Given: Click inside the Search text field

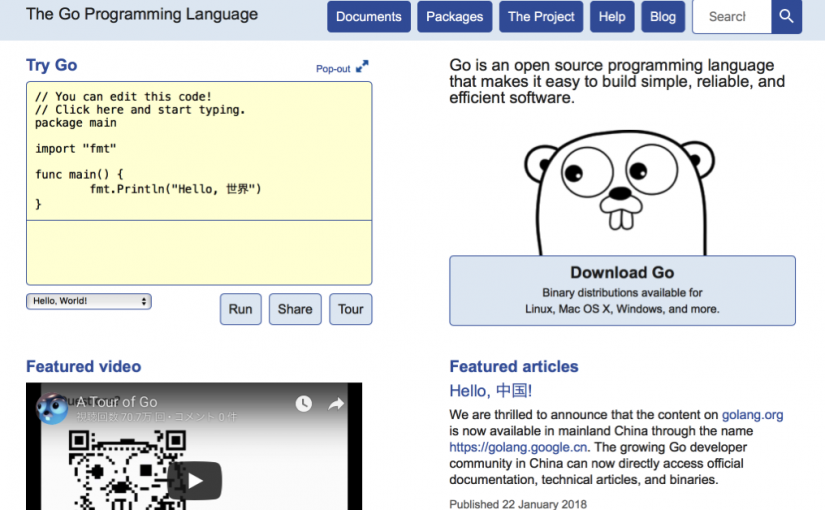Looking at the screenshot, I should point(729,17).
